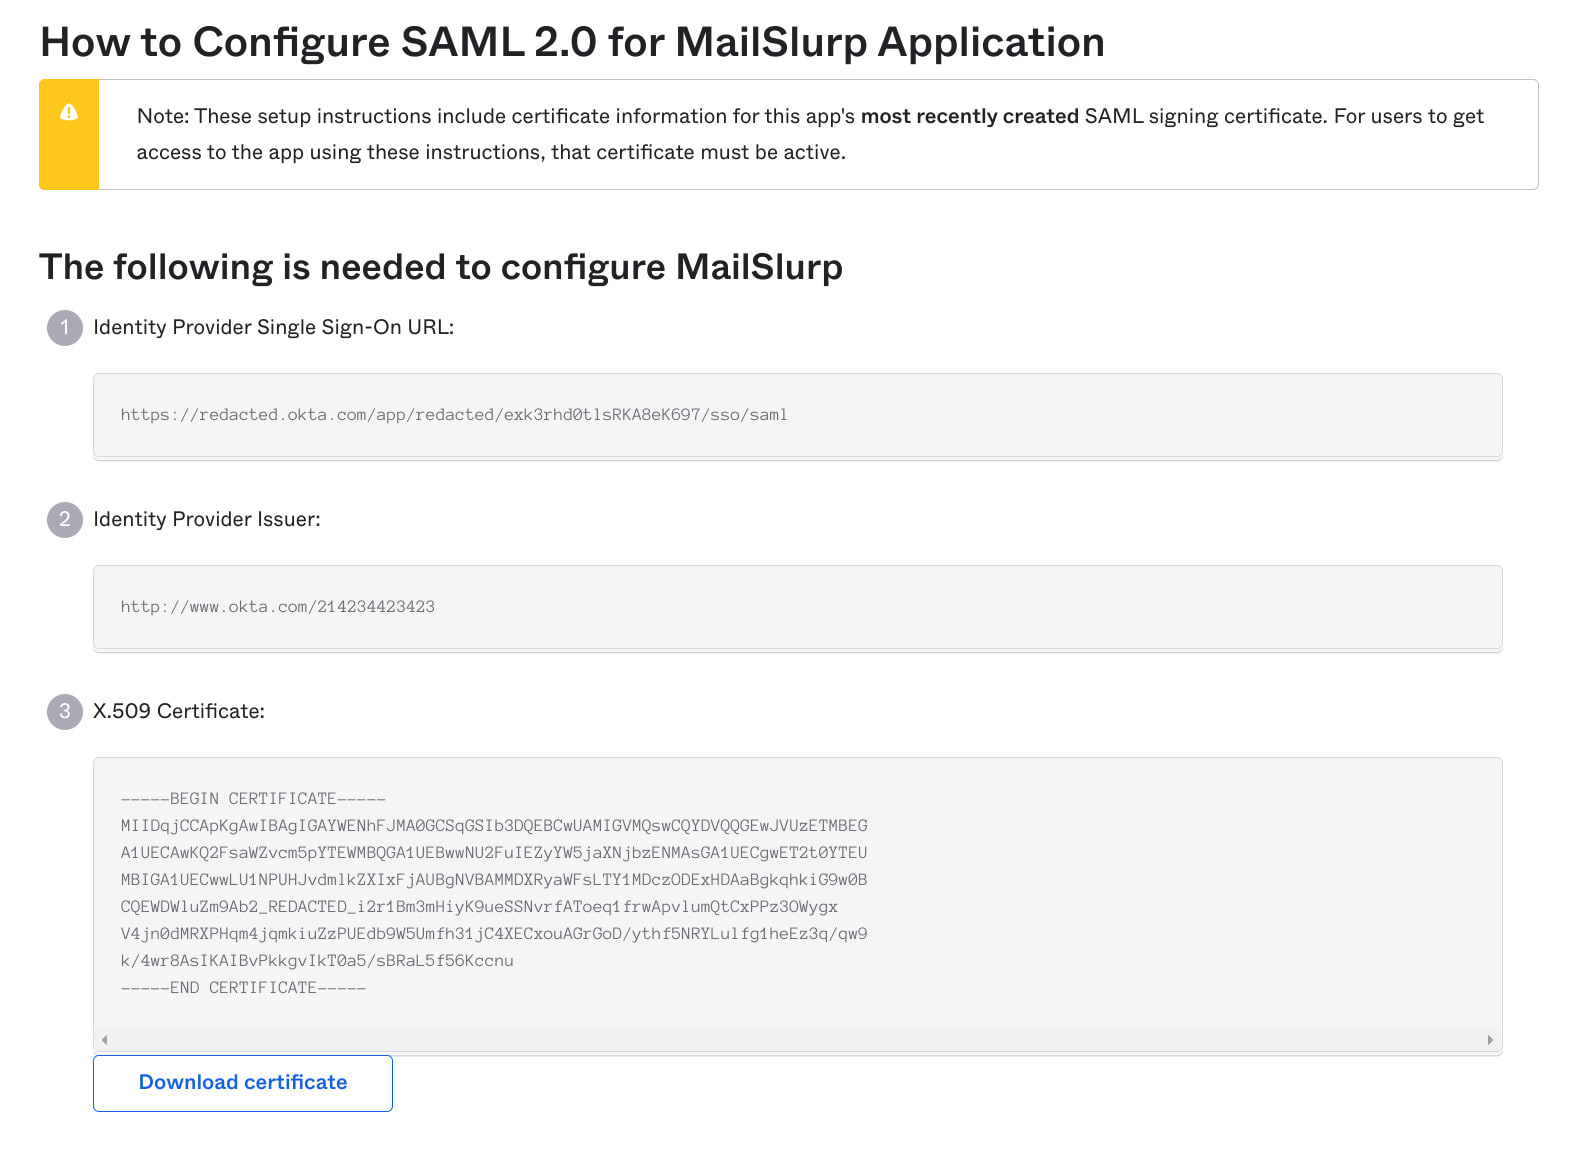This screenshot has width=1583, height=1154.
Task: Click the right scroll arrow under the certificate
Action: pos(1490,1040)
